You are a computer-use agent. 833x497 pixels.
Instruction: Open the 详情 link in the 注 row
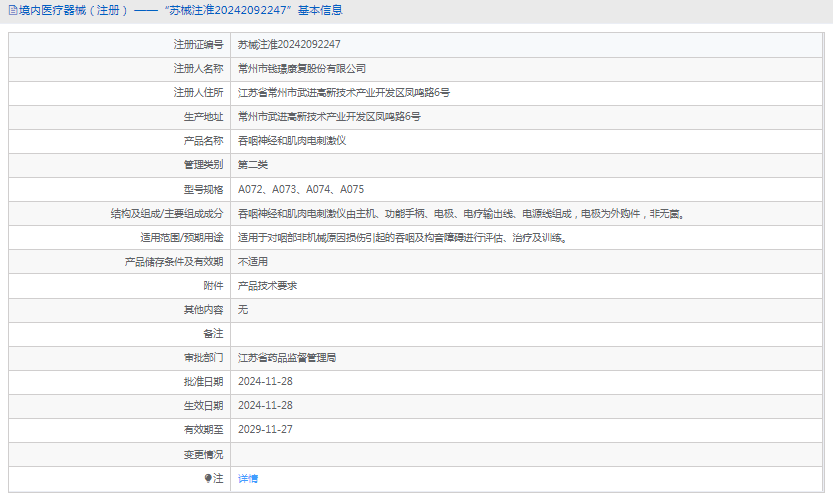(248, 478)
